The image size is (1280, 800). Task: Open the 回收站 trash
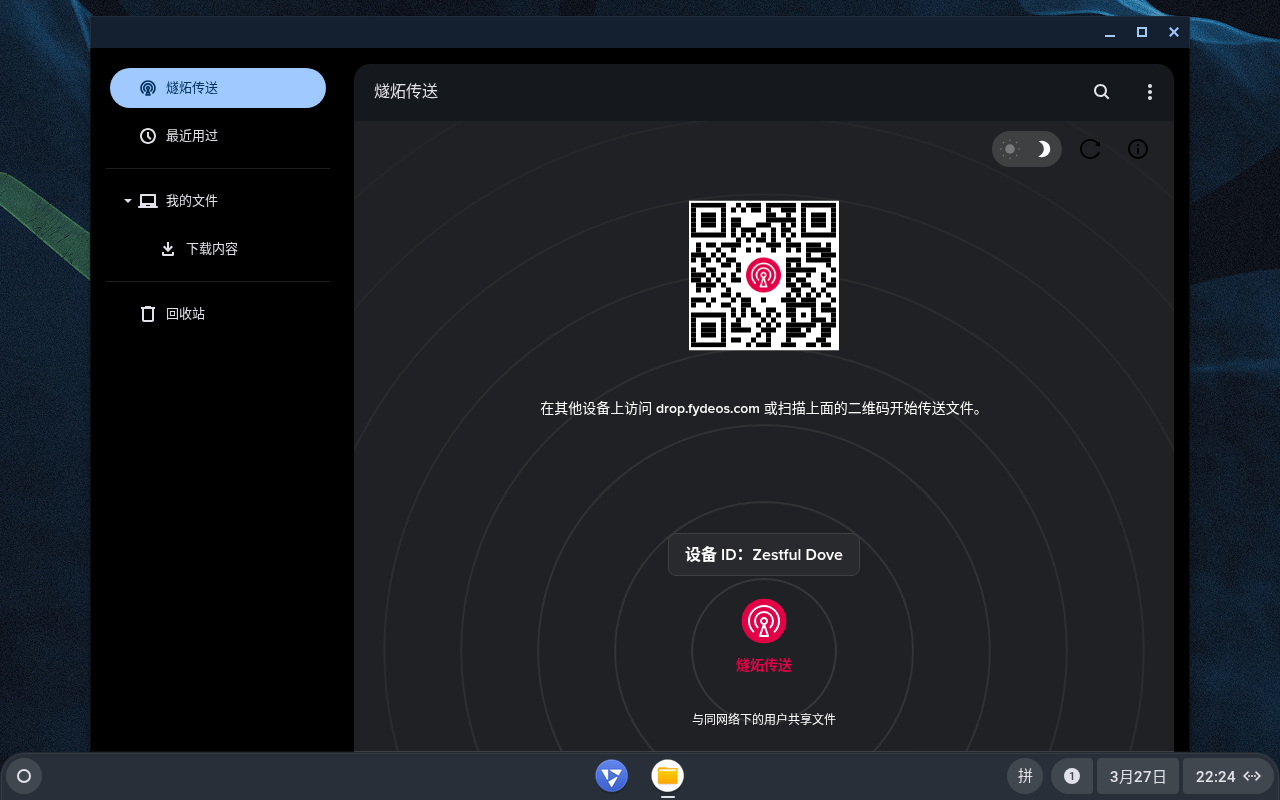185,314
